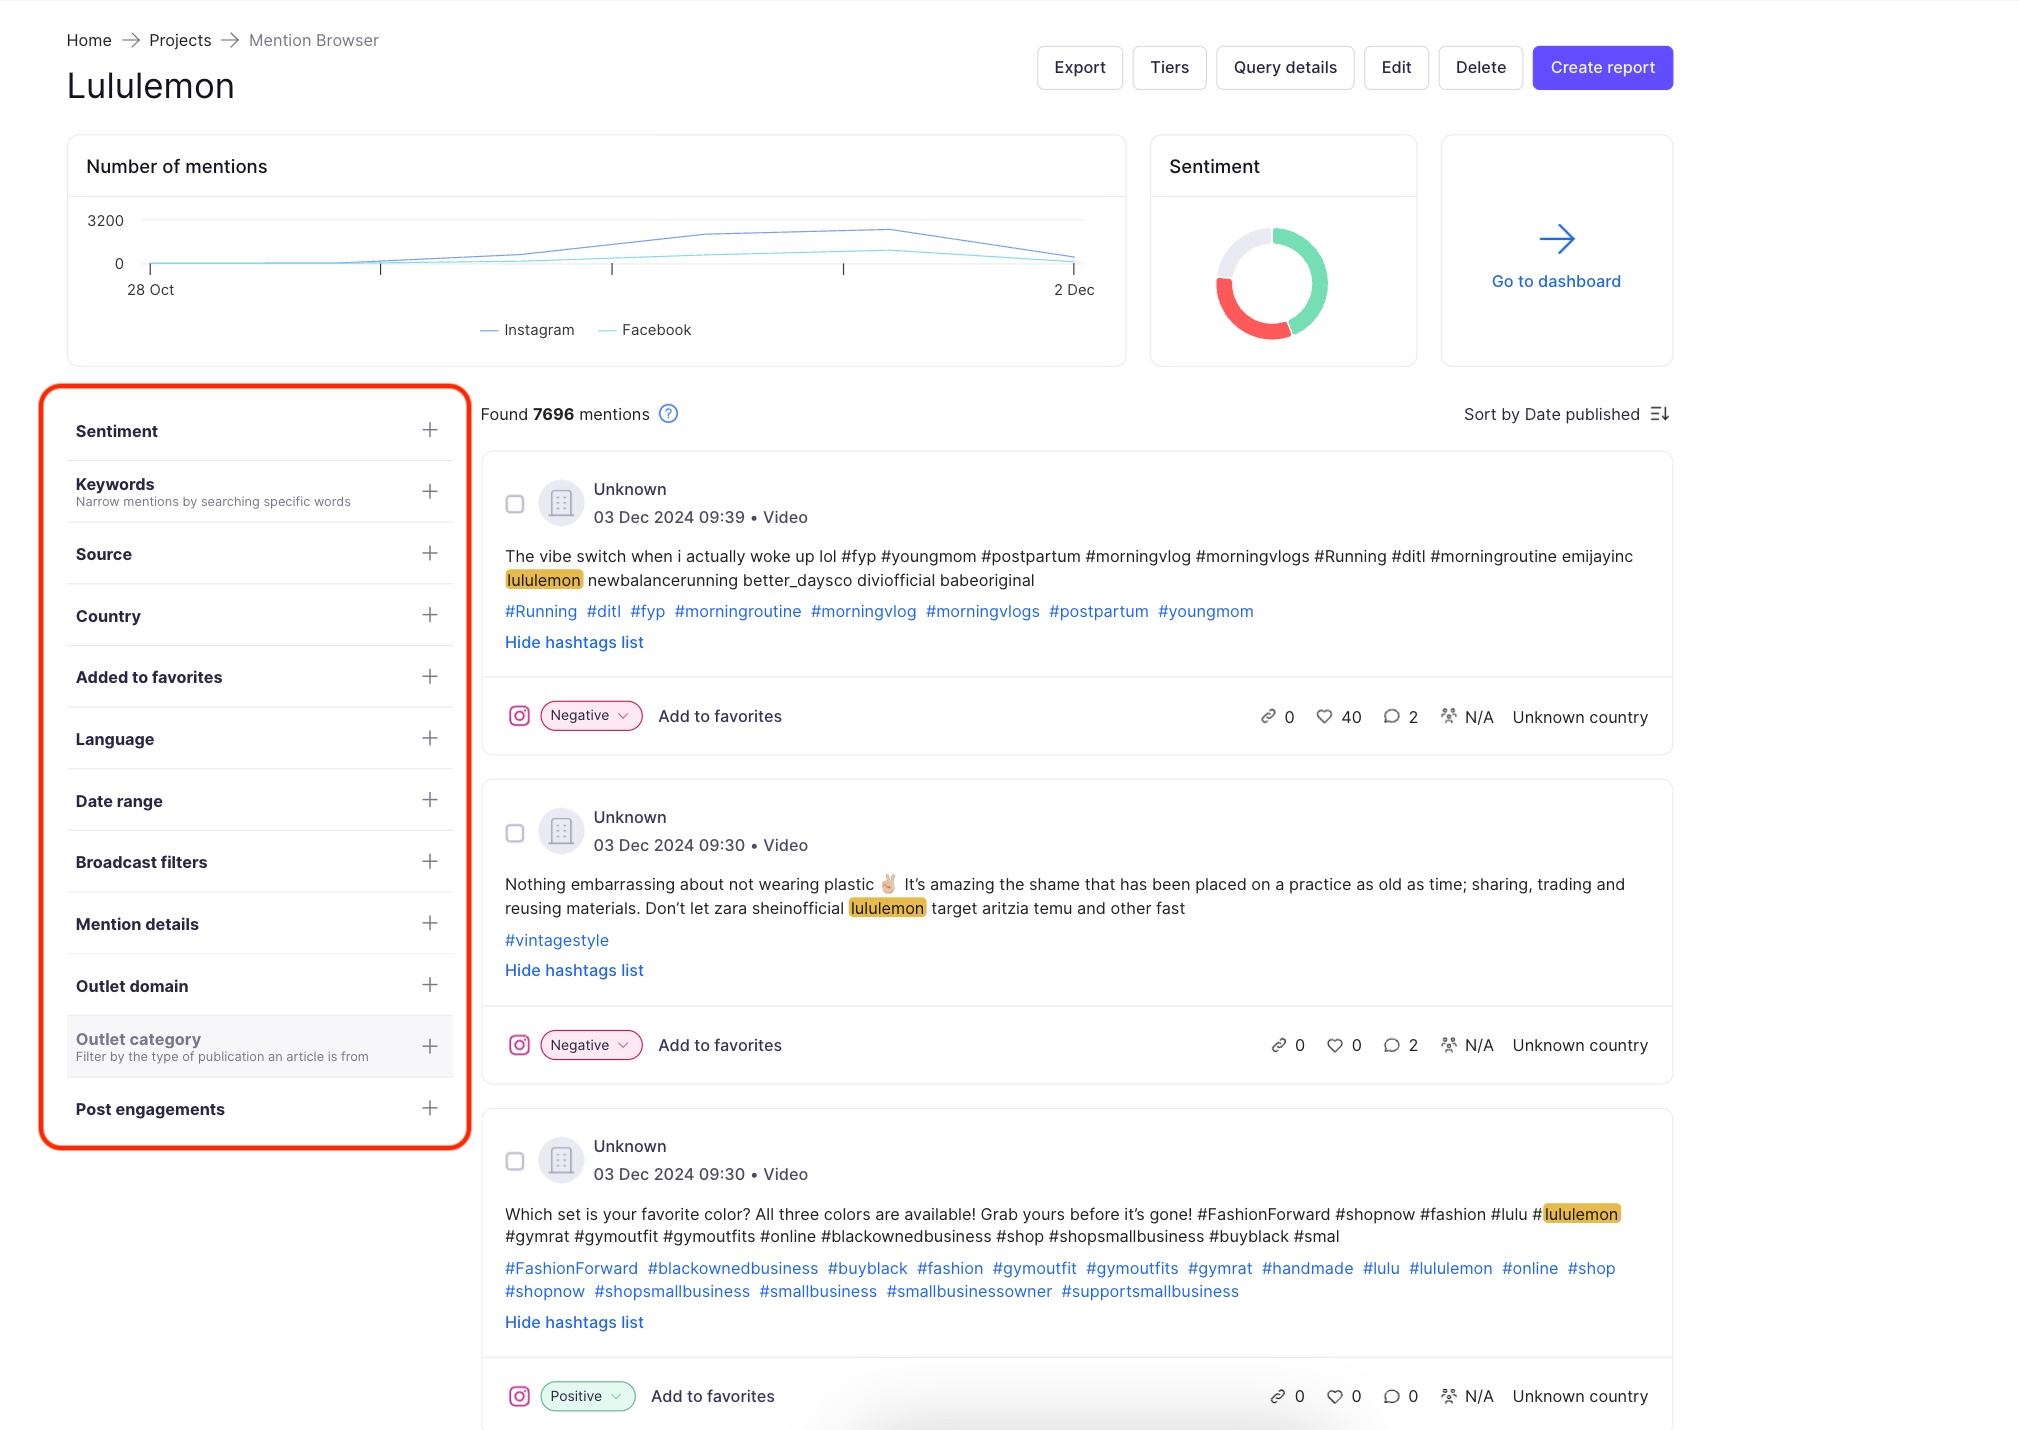Screen dimensions: 2019x1430
Task: Click the reach icon on the vintagestyle post
Action: [x=1448, y=1045]
